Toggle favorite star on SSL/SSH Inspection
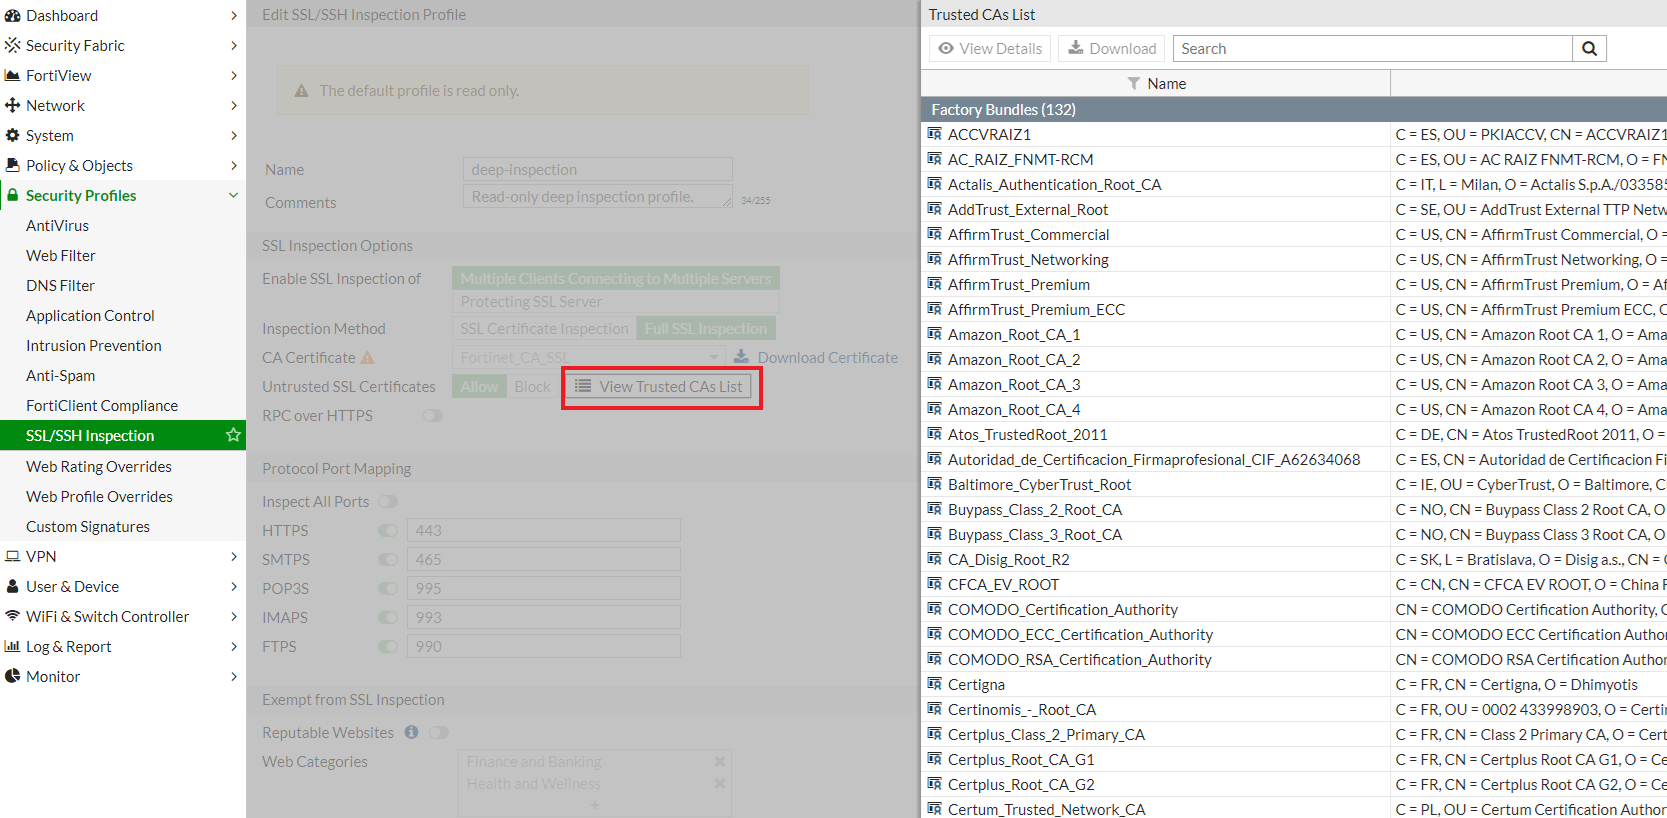Image resolution: width=1667 pixels, height=818 pixels. [233, 435]
